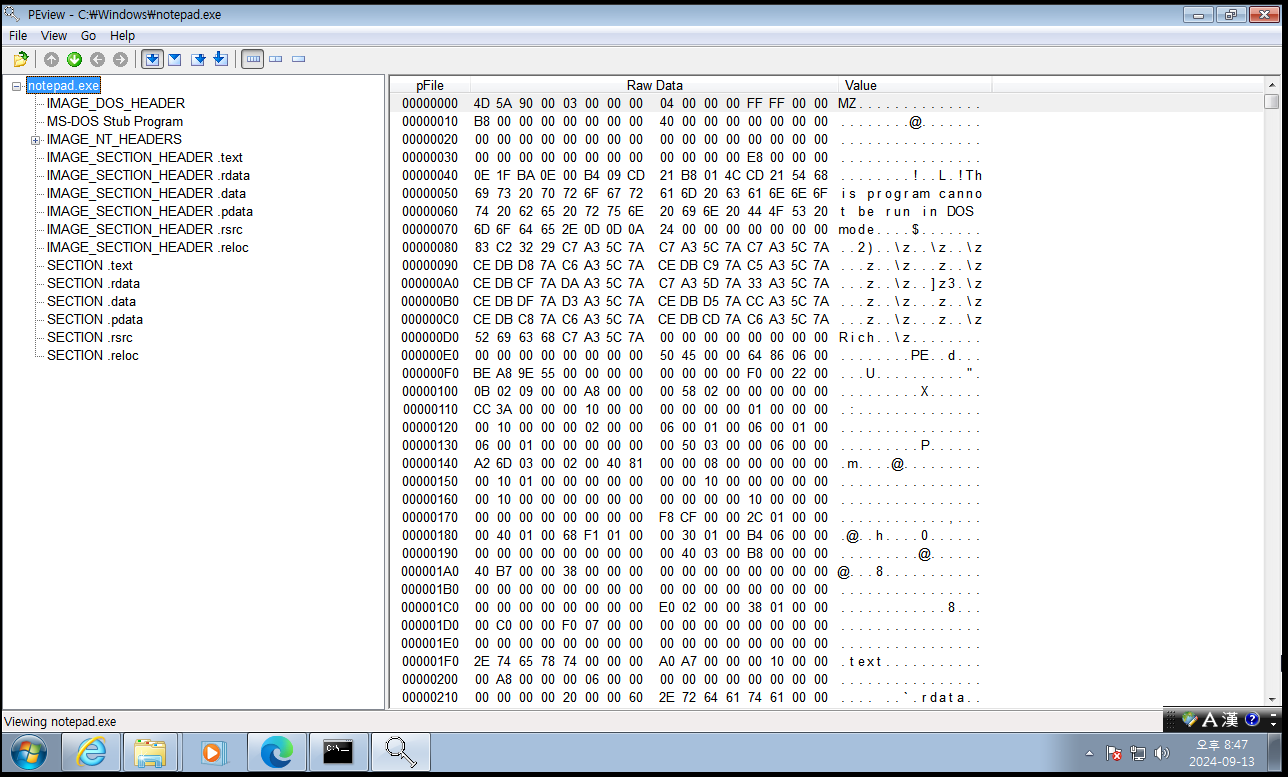Select IMAGE_NT_HEADERS tree item

pyautogui.click(x=114, y=139)
